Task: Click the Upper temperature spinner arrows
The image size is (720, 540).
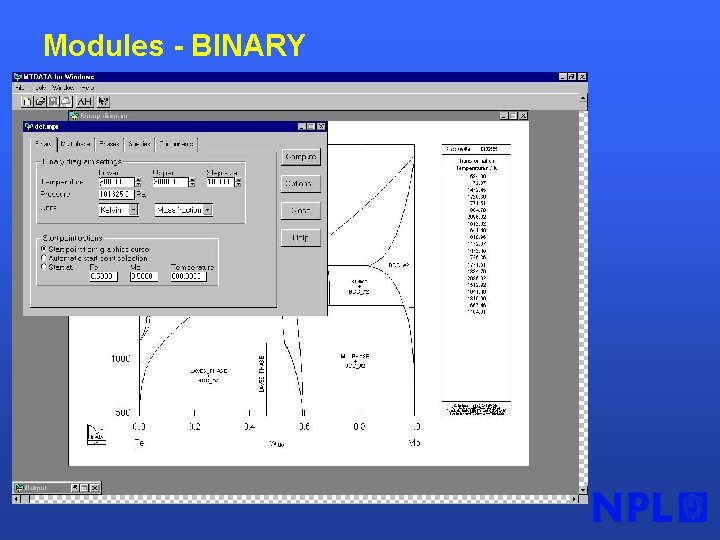Action: [x=192, y=182]
